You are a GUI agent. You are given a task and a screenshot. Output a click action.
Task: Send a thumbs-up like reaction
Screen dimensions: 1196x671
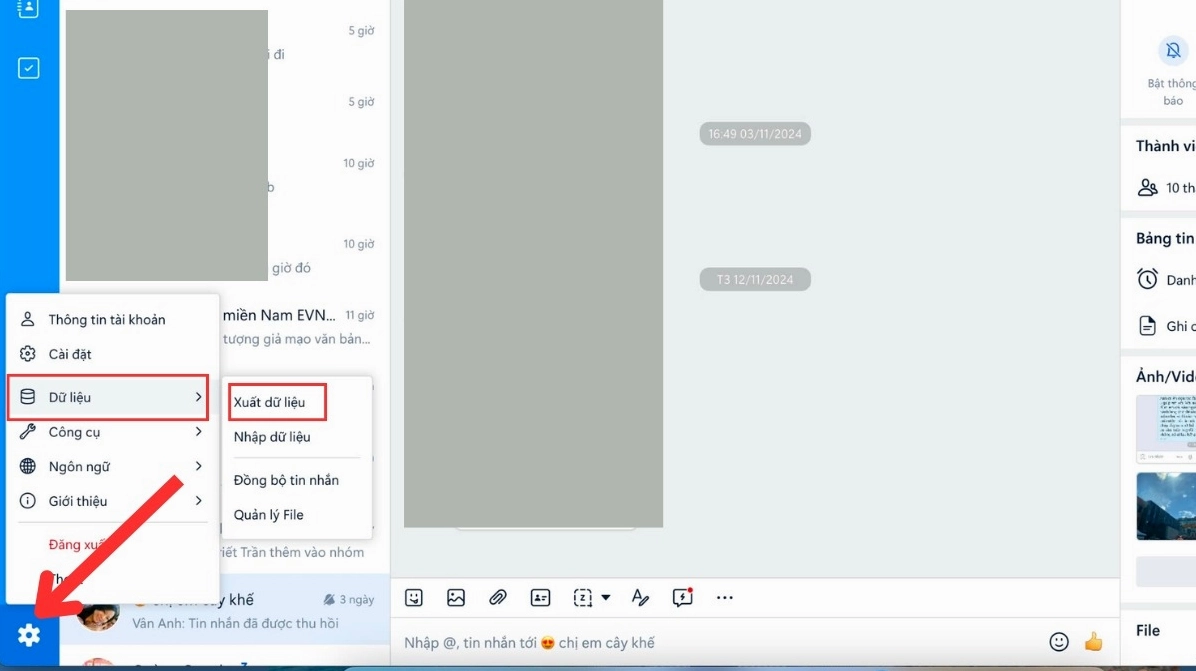[1094, 642]
